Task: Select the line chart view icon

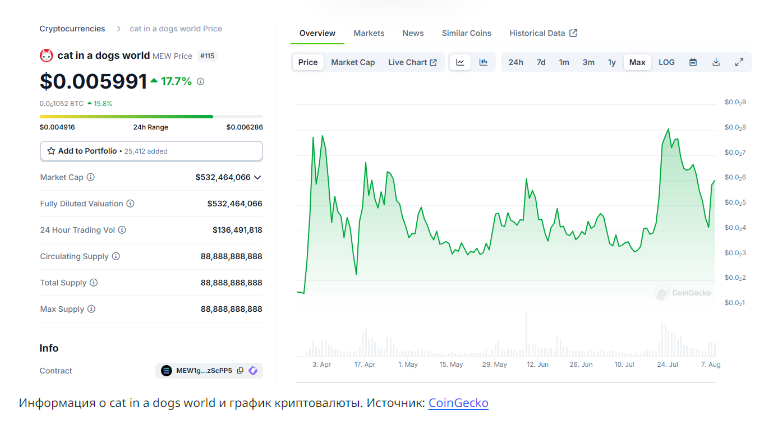Action: 460,62
